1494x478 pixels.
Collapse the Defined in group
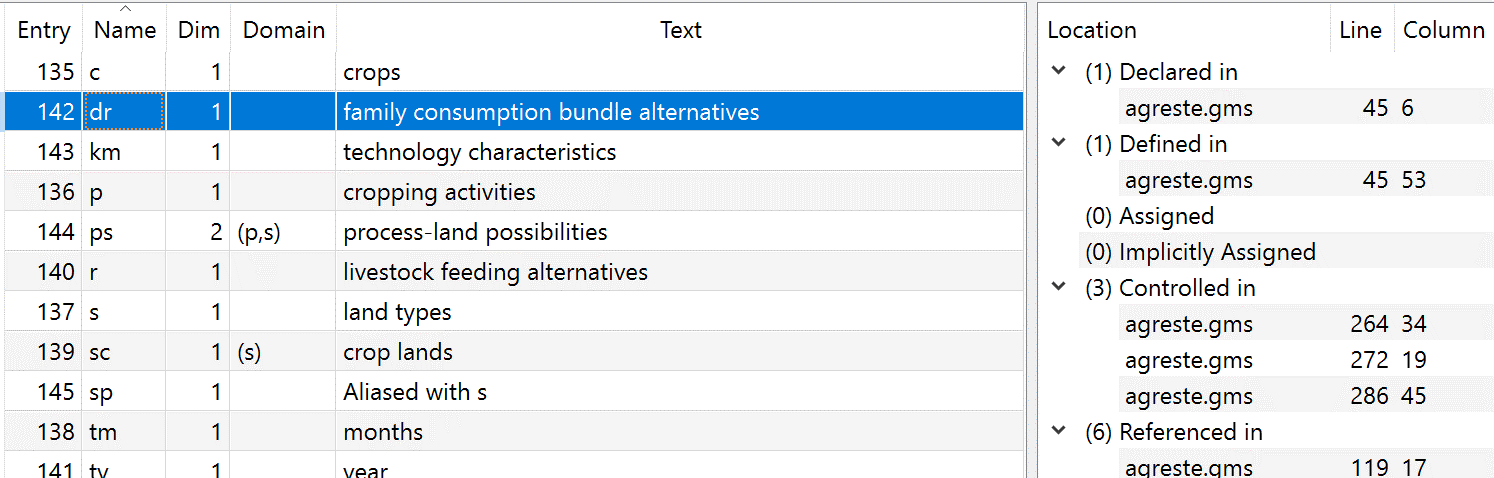(1059, 144)
